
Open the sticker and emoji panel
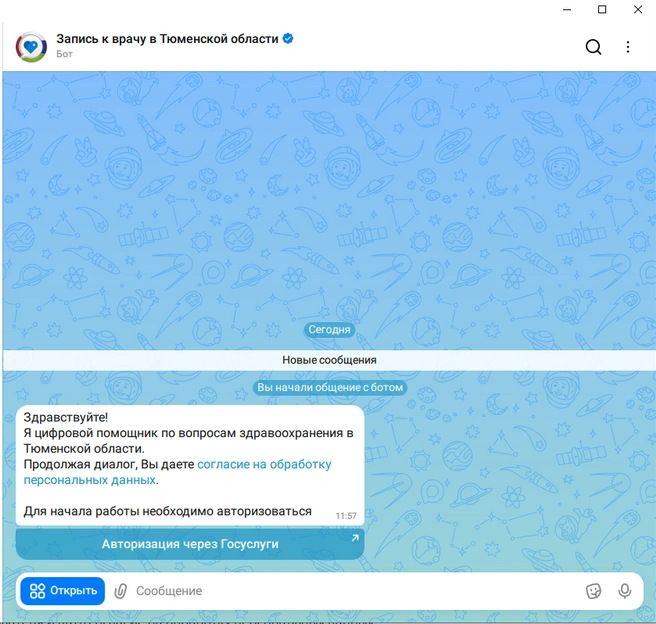tap(593, 591)
